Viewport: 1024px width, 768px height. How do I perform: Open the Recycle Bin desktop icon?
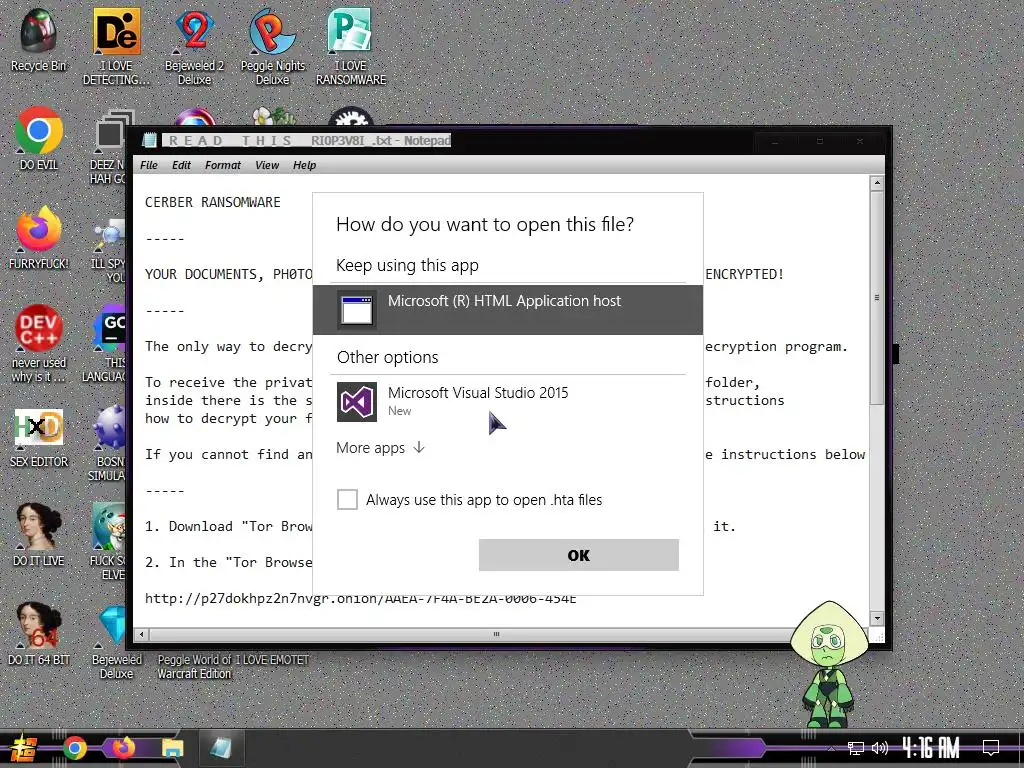click(39, 39)
